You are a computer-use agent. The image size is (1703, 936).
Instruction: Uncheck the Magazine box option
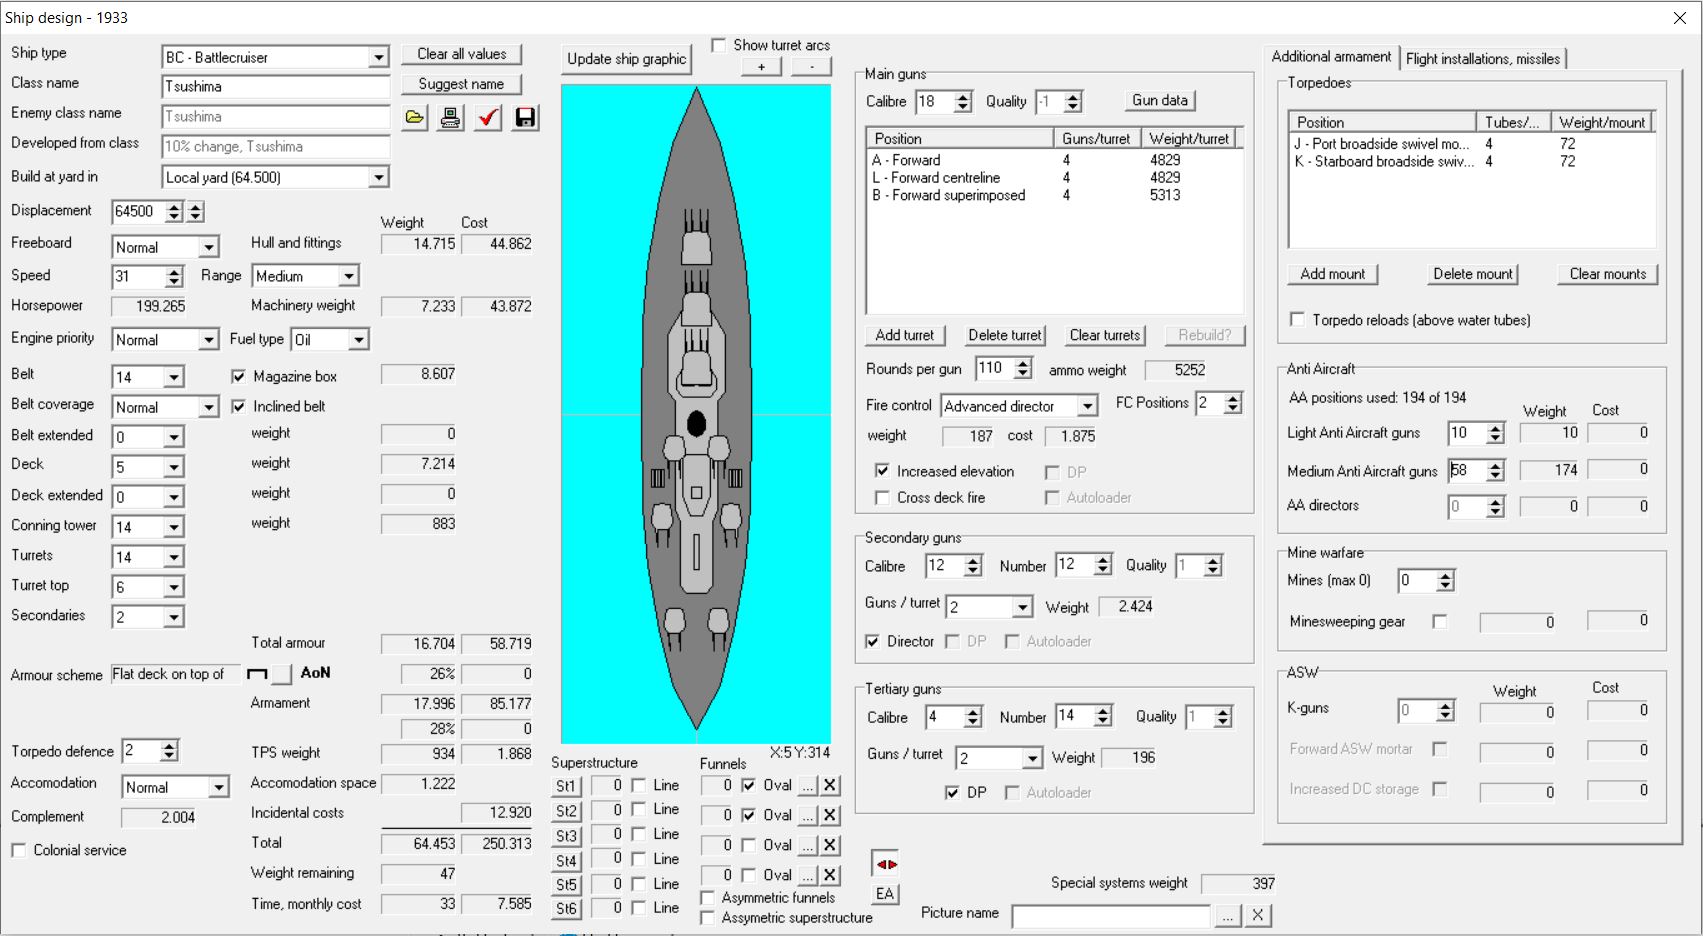click(238, 377)
